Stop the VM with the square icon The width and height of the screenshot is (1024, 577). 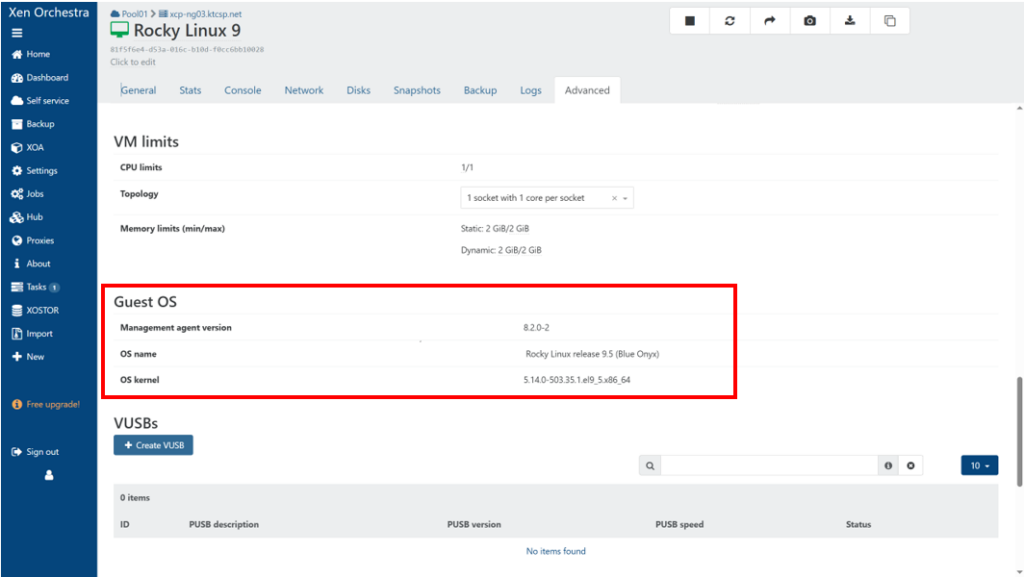click(690, 21)
